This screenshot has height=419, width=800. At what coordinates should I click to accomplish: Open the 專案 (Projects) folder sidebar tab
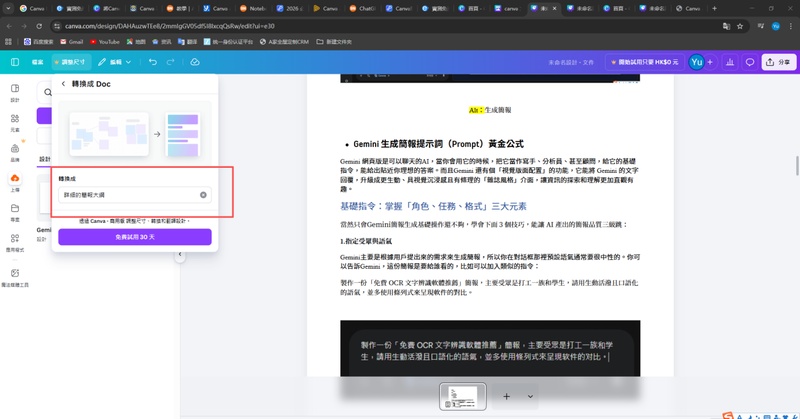(x=15, y=212)
